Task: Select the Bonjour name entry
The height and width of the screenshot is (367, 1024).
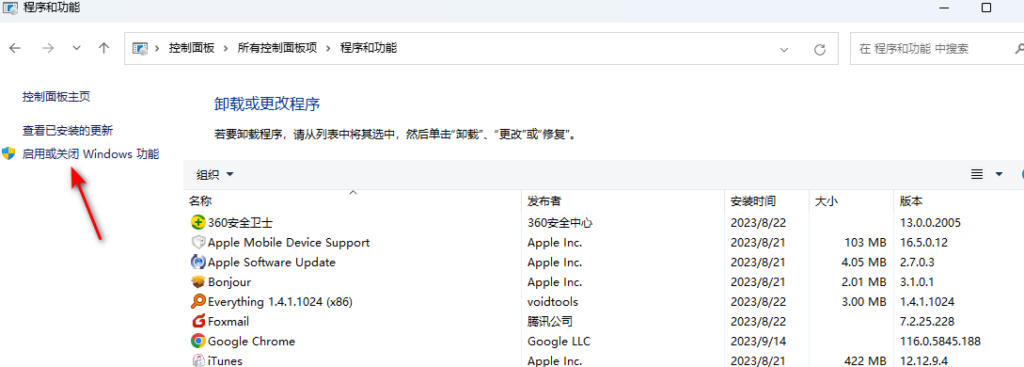Action: point(229,282)
